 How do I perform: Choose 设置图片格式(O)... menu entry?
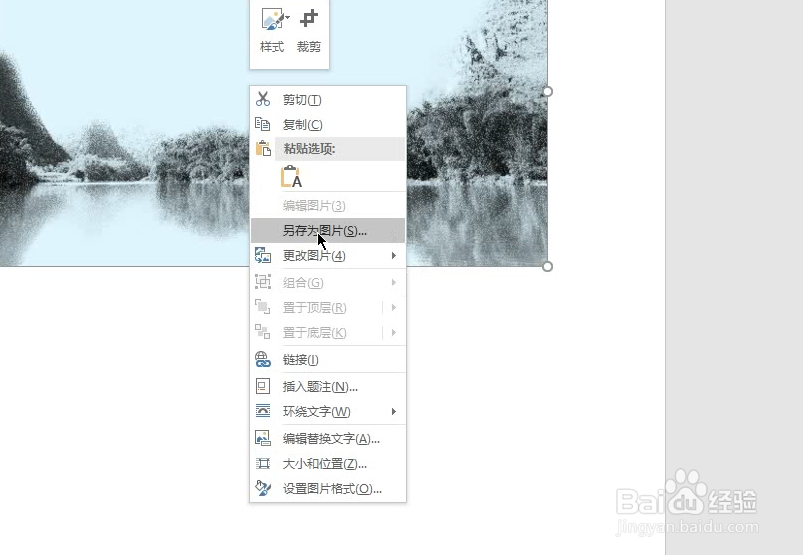click(328, 489)
